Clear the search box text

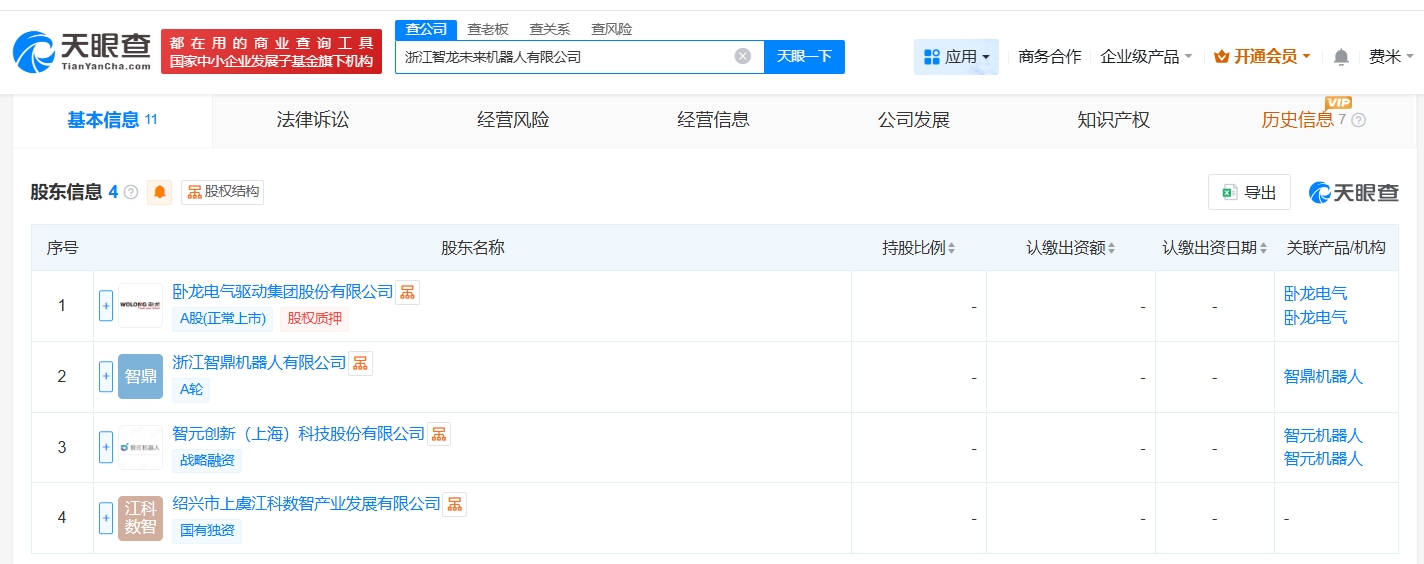742,56
